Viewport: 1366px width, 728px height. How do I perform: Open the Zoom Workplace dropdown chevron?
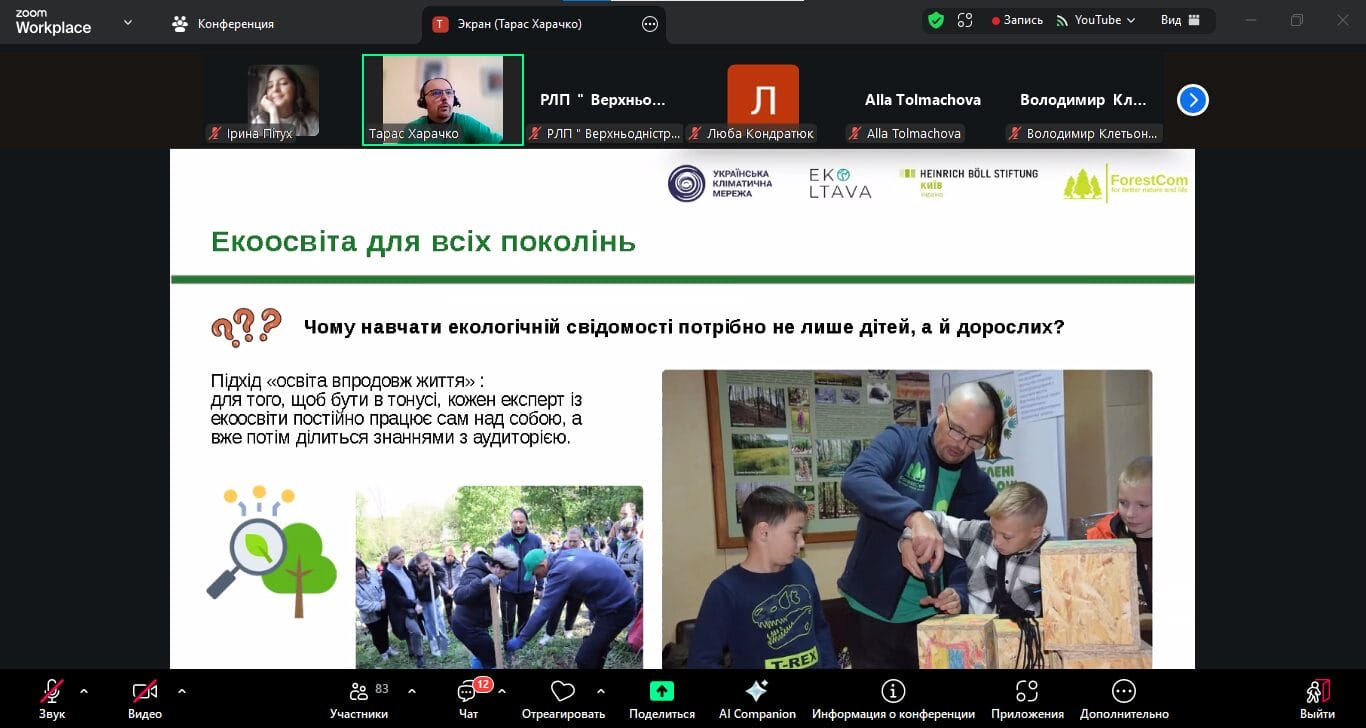(x=127, y=22)
